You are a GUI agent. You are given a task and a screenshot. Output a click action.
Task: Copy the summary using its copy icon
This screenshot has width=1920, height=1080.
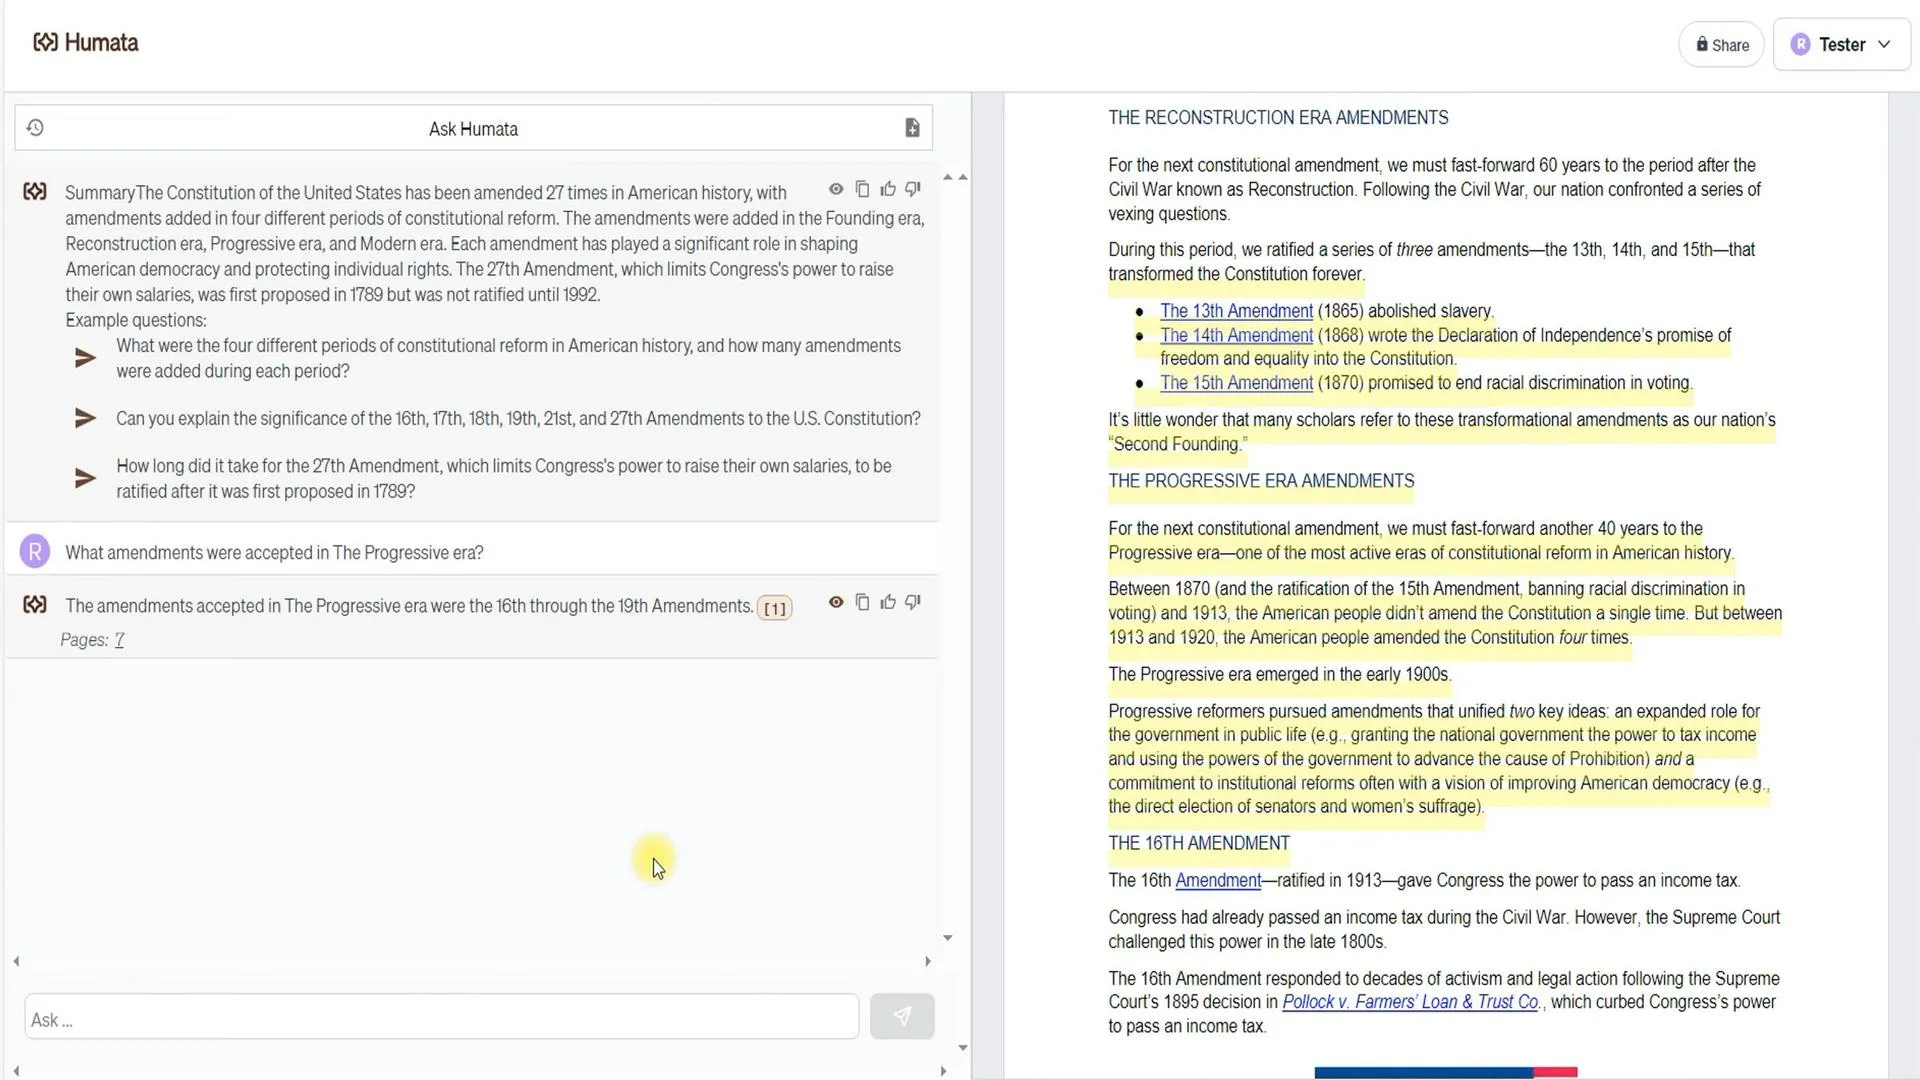[x=863, y=188]
